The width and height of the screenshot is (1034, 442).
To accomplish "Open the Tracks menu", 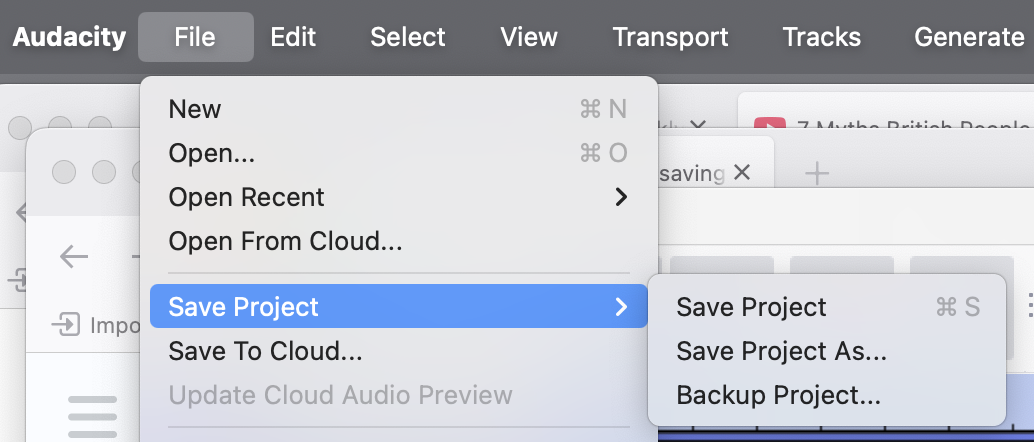I will point(821,37).
